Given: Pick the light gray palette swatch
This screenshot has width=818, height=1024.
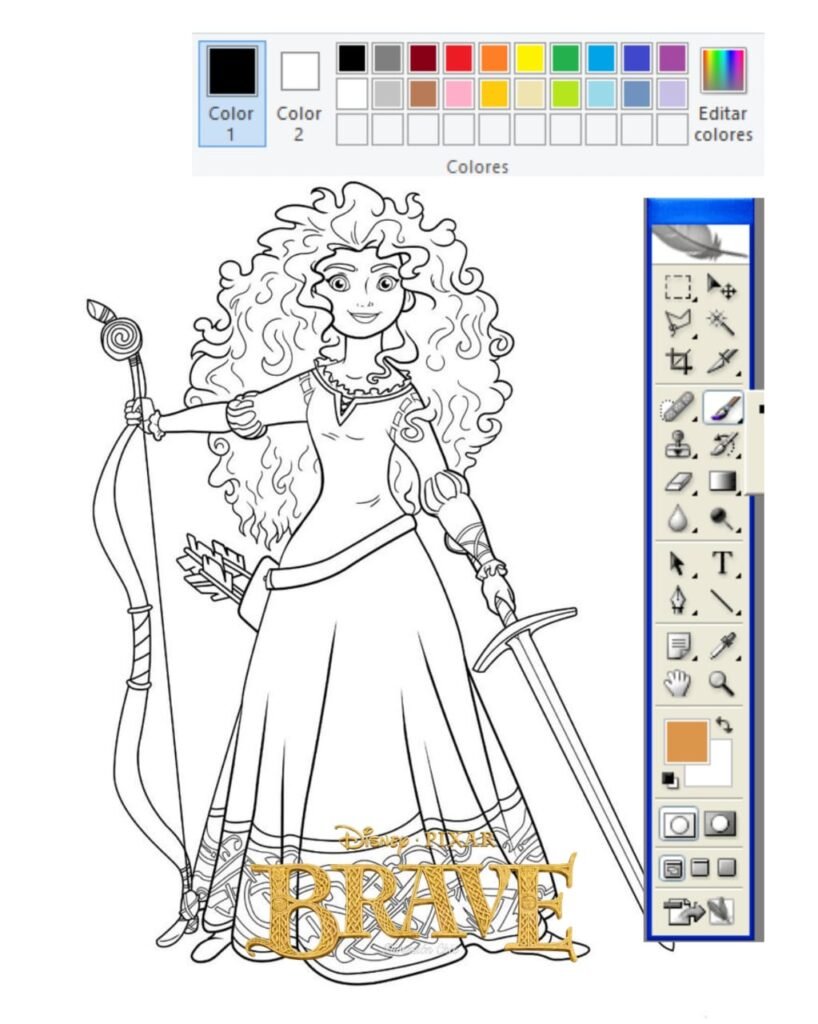Looking at the screenshot, I should [388, 94].
